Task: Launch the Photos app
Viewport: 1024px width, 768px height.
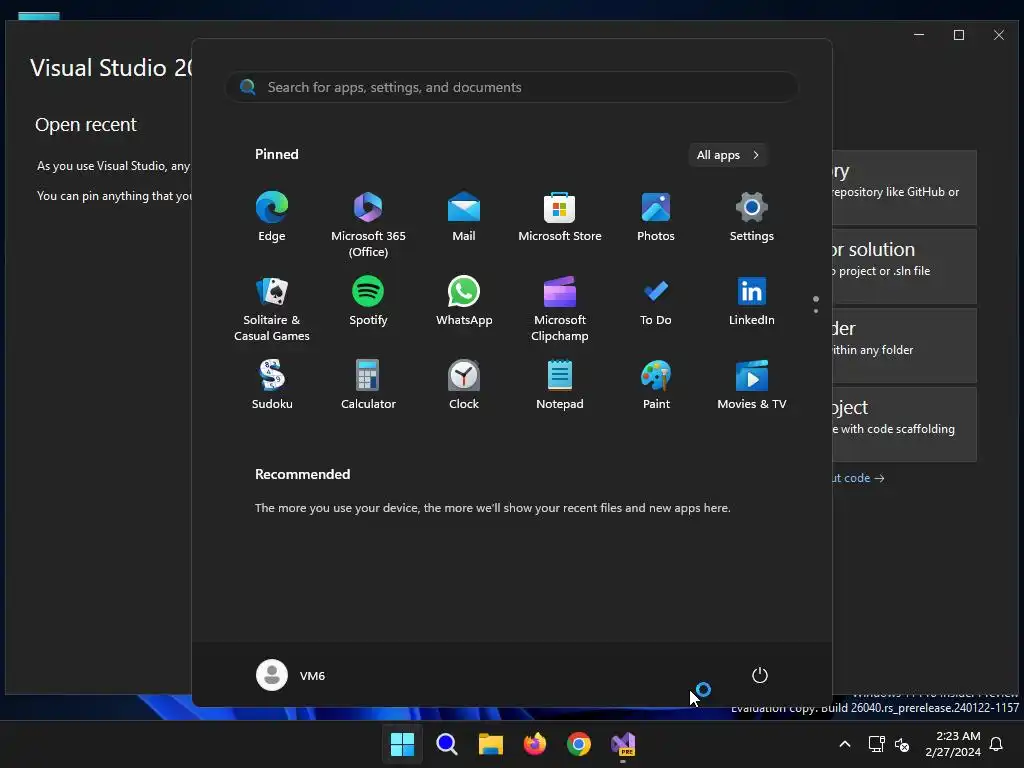Action: pyautogui.click(x=656, y=217)
